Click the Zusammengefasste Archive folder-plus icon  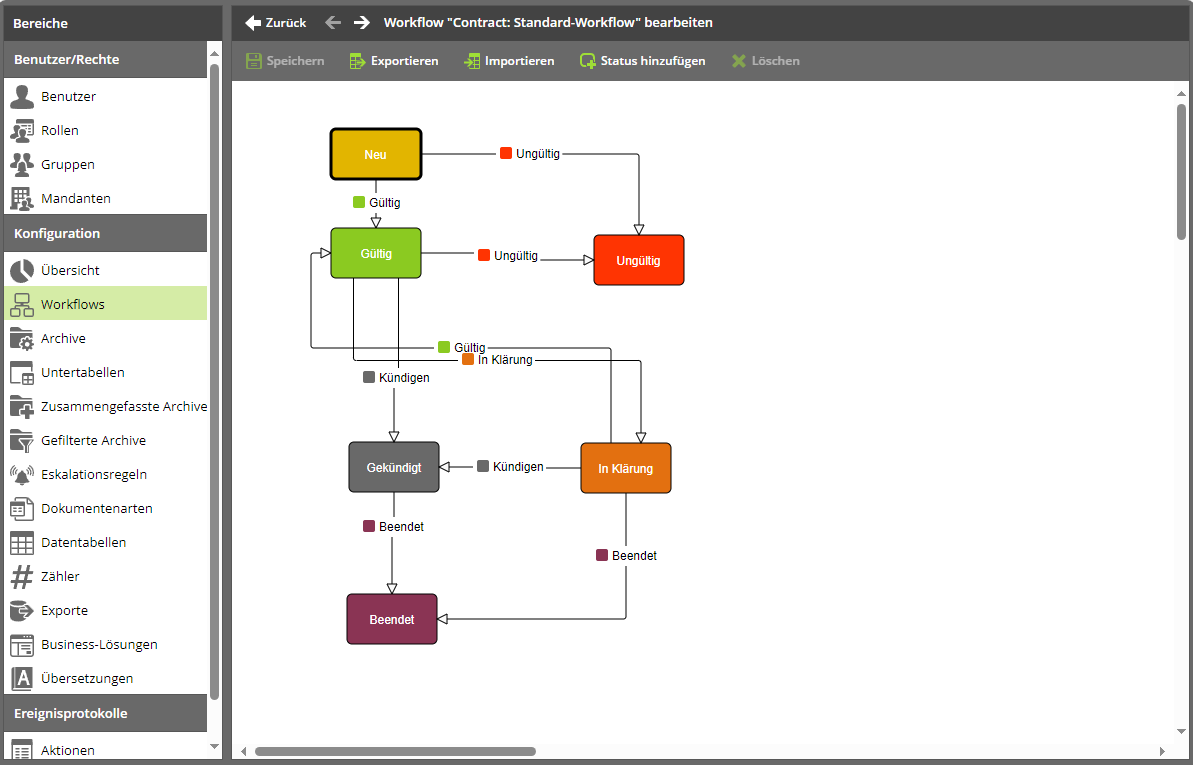click(22, 406)
